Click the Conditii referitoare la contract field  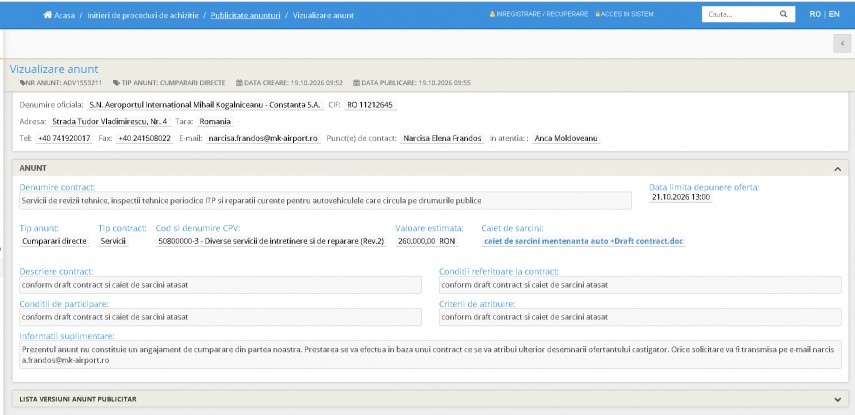640,285
